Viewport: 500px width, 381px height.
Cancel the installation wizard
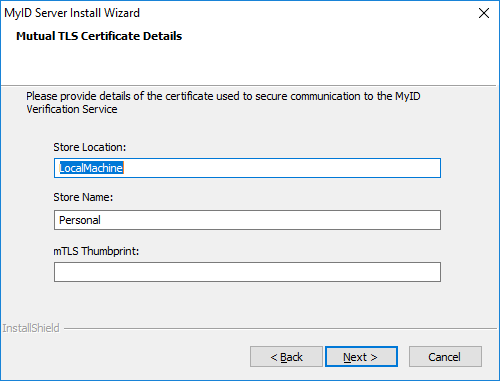(x=445, y=357)
